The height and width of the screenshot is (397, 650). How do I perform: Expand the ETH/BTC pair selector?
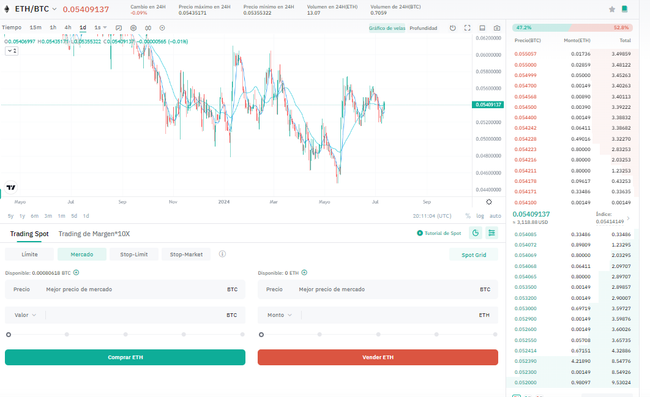[54, 9]
